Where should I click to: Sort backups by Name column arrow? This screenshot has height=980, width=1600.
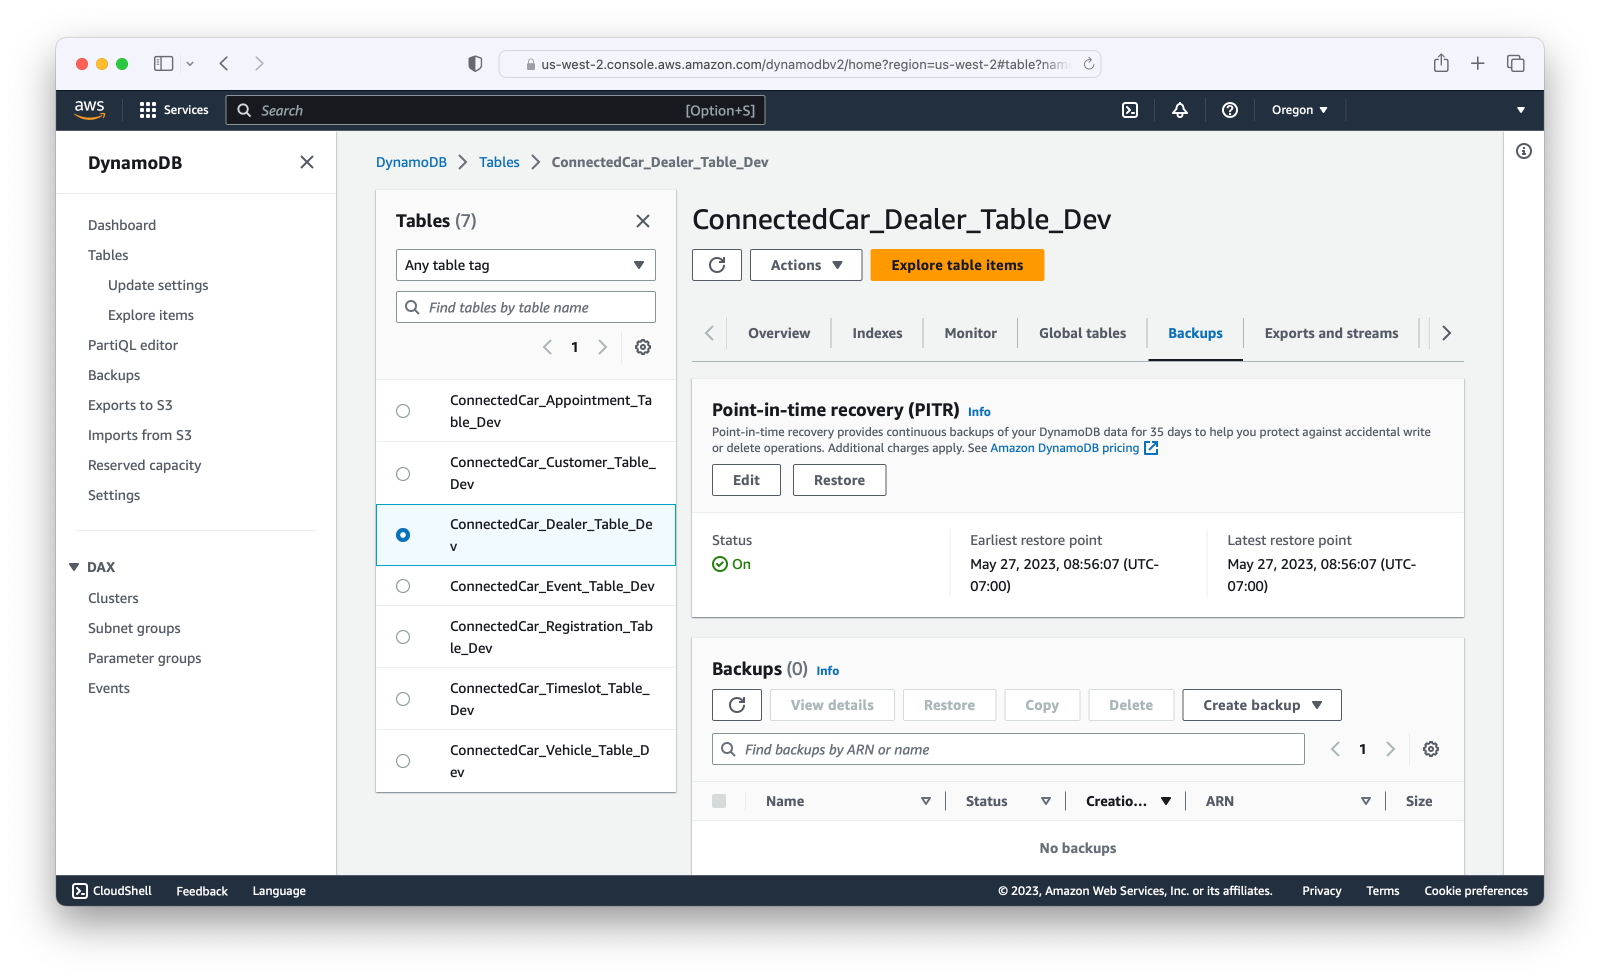[x=926, y=801]
